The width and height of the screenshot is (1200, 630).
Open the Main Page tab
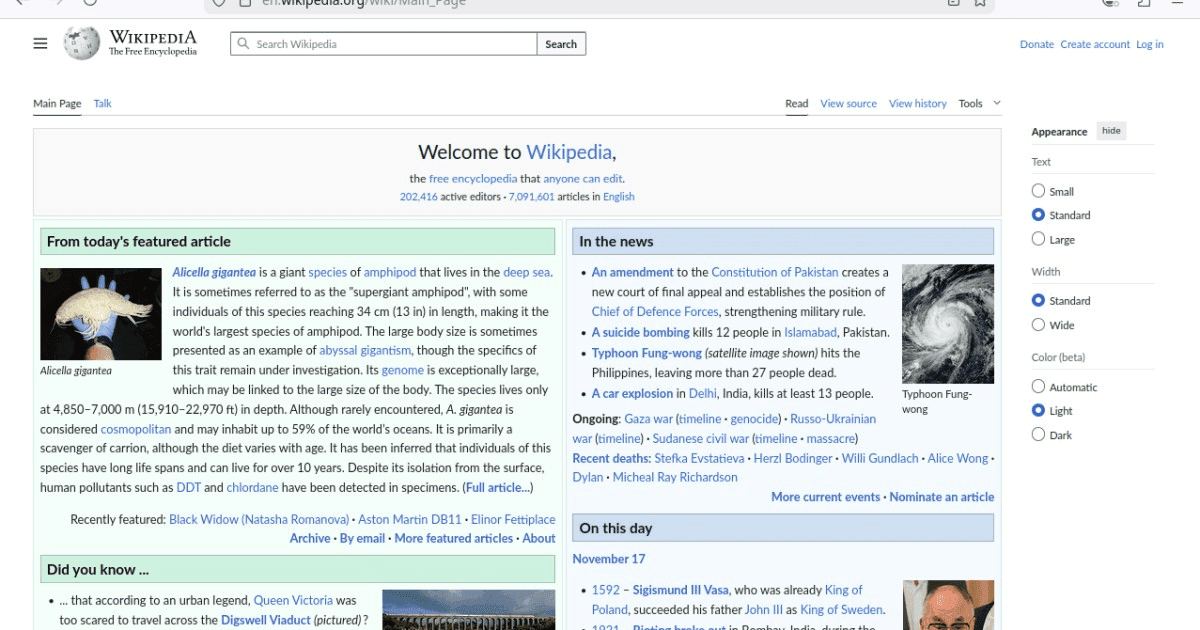[x=57, y=103]
